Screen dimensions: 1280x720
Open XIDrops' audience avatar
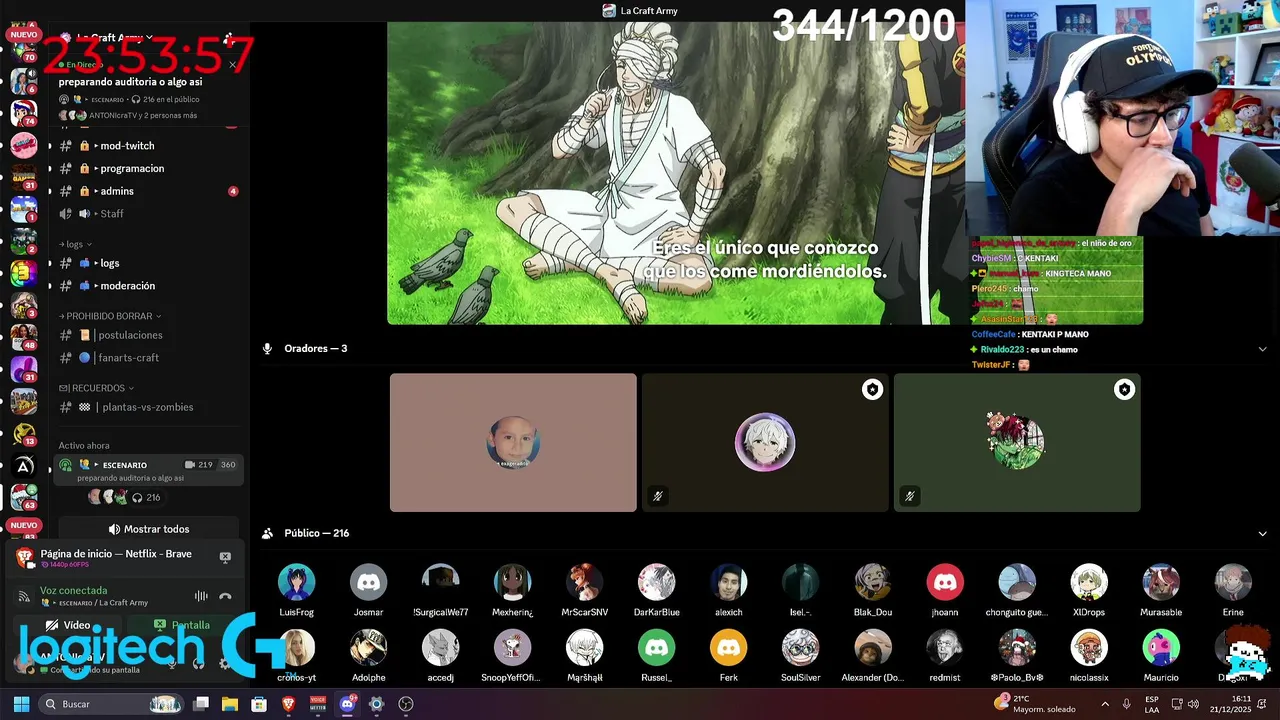1088,582
